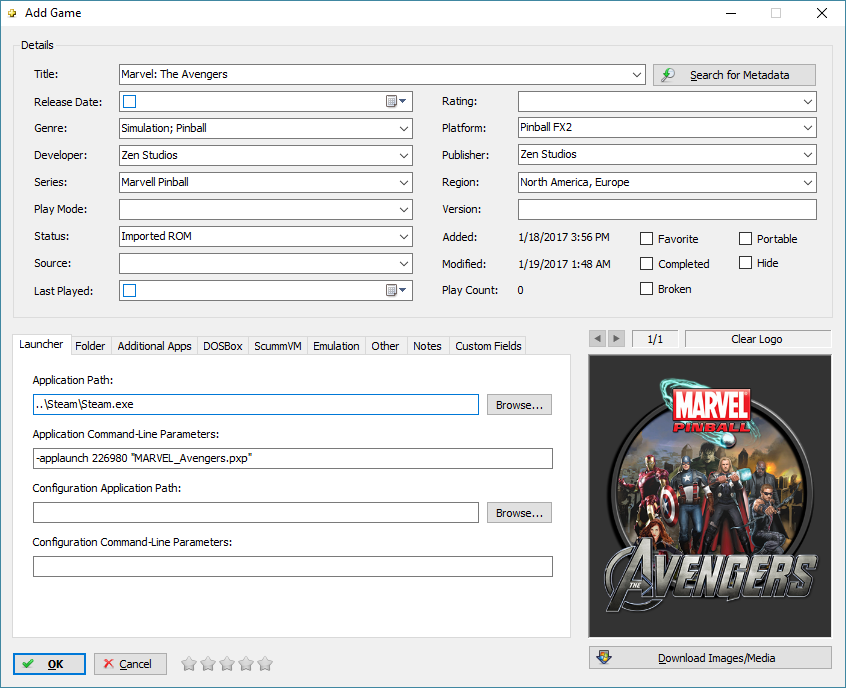Expand the Developer dropdown list
Screen dimensions: 846x688
pyautogui.click(x=404, y=155)
